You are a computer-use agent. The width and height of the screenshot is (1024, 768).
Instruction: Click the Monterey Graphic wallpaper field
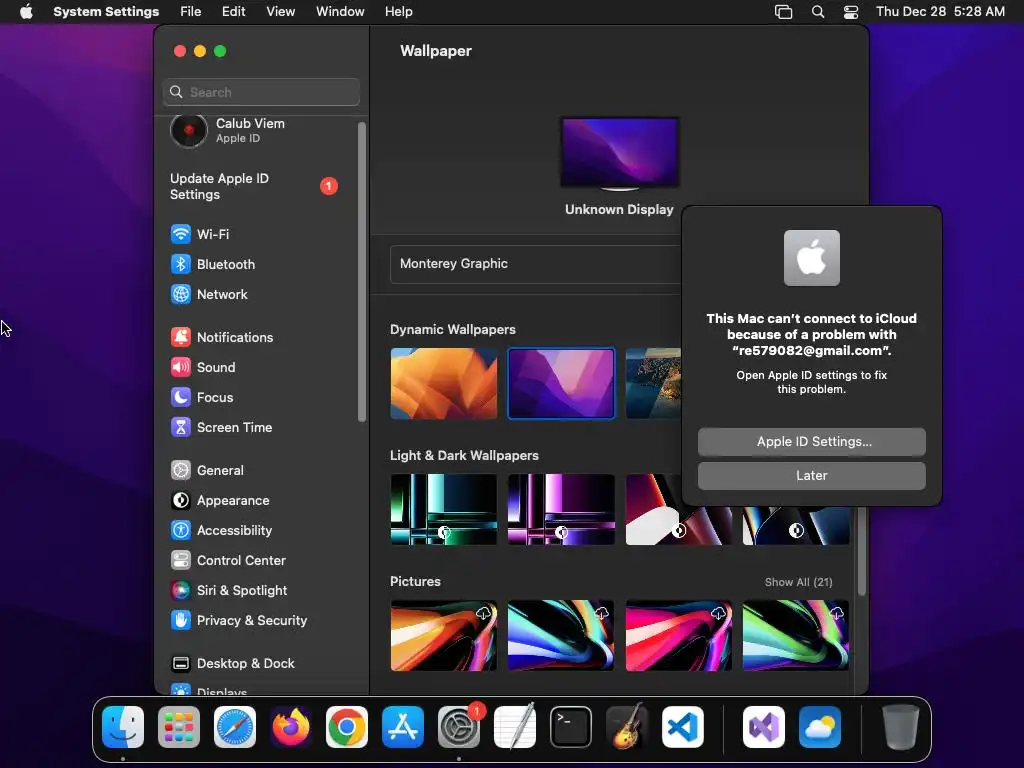(536, 264)
